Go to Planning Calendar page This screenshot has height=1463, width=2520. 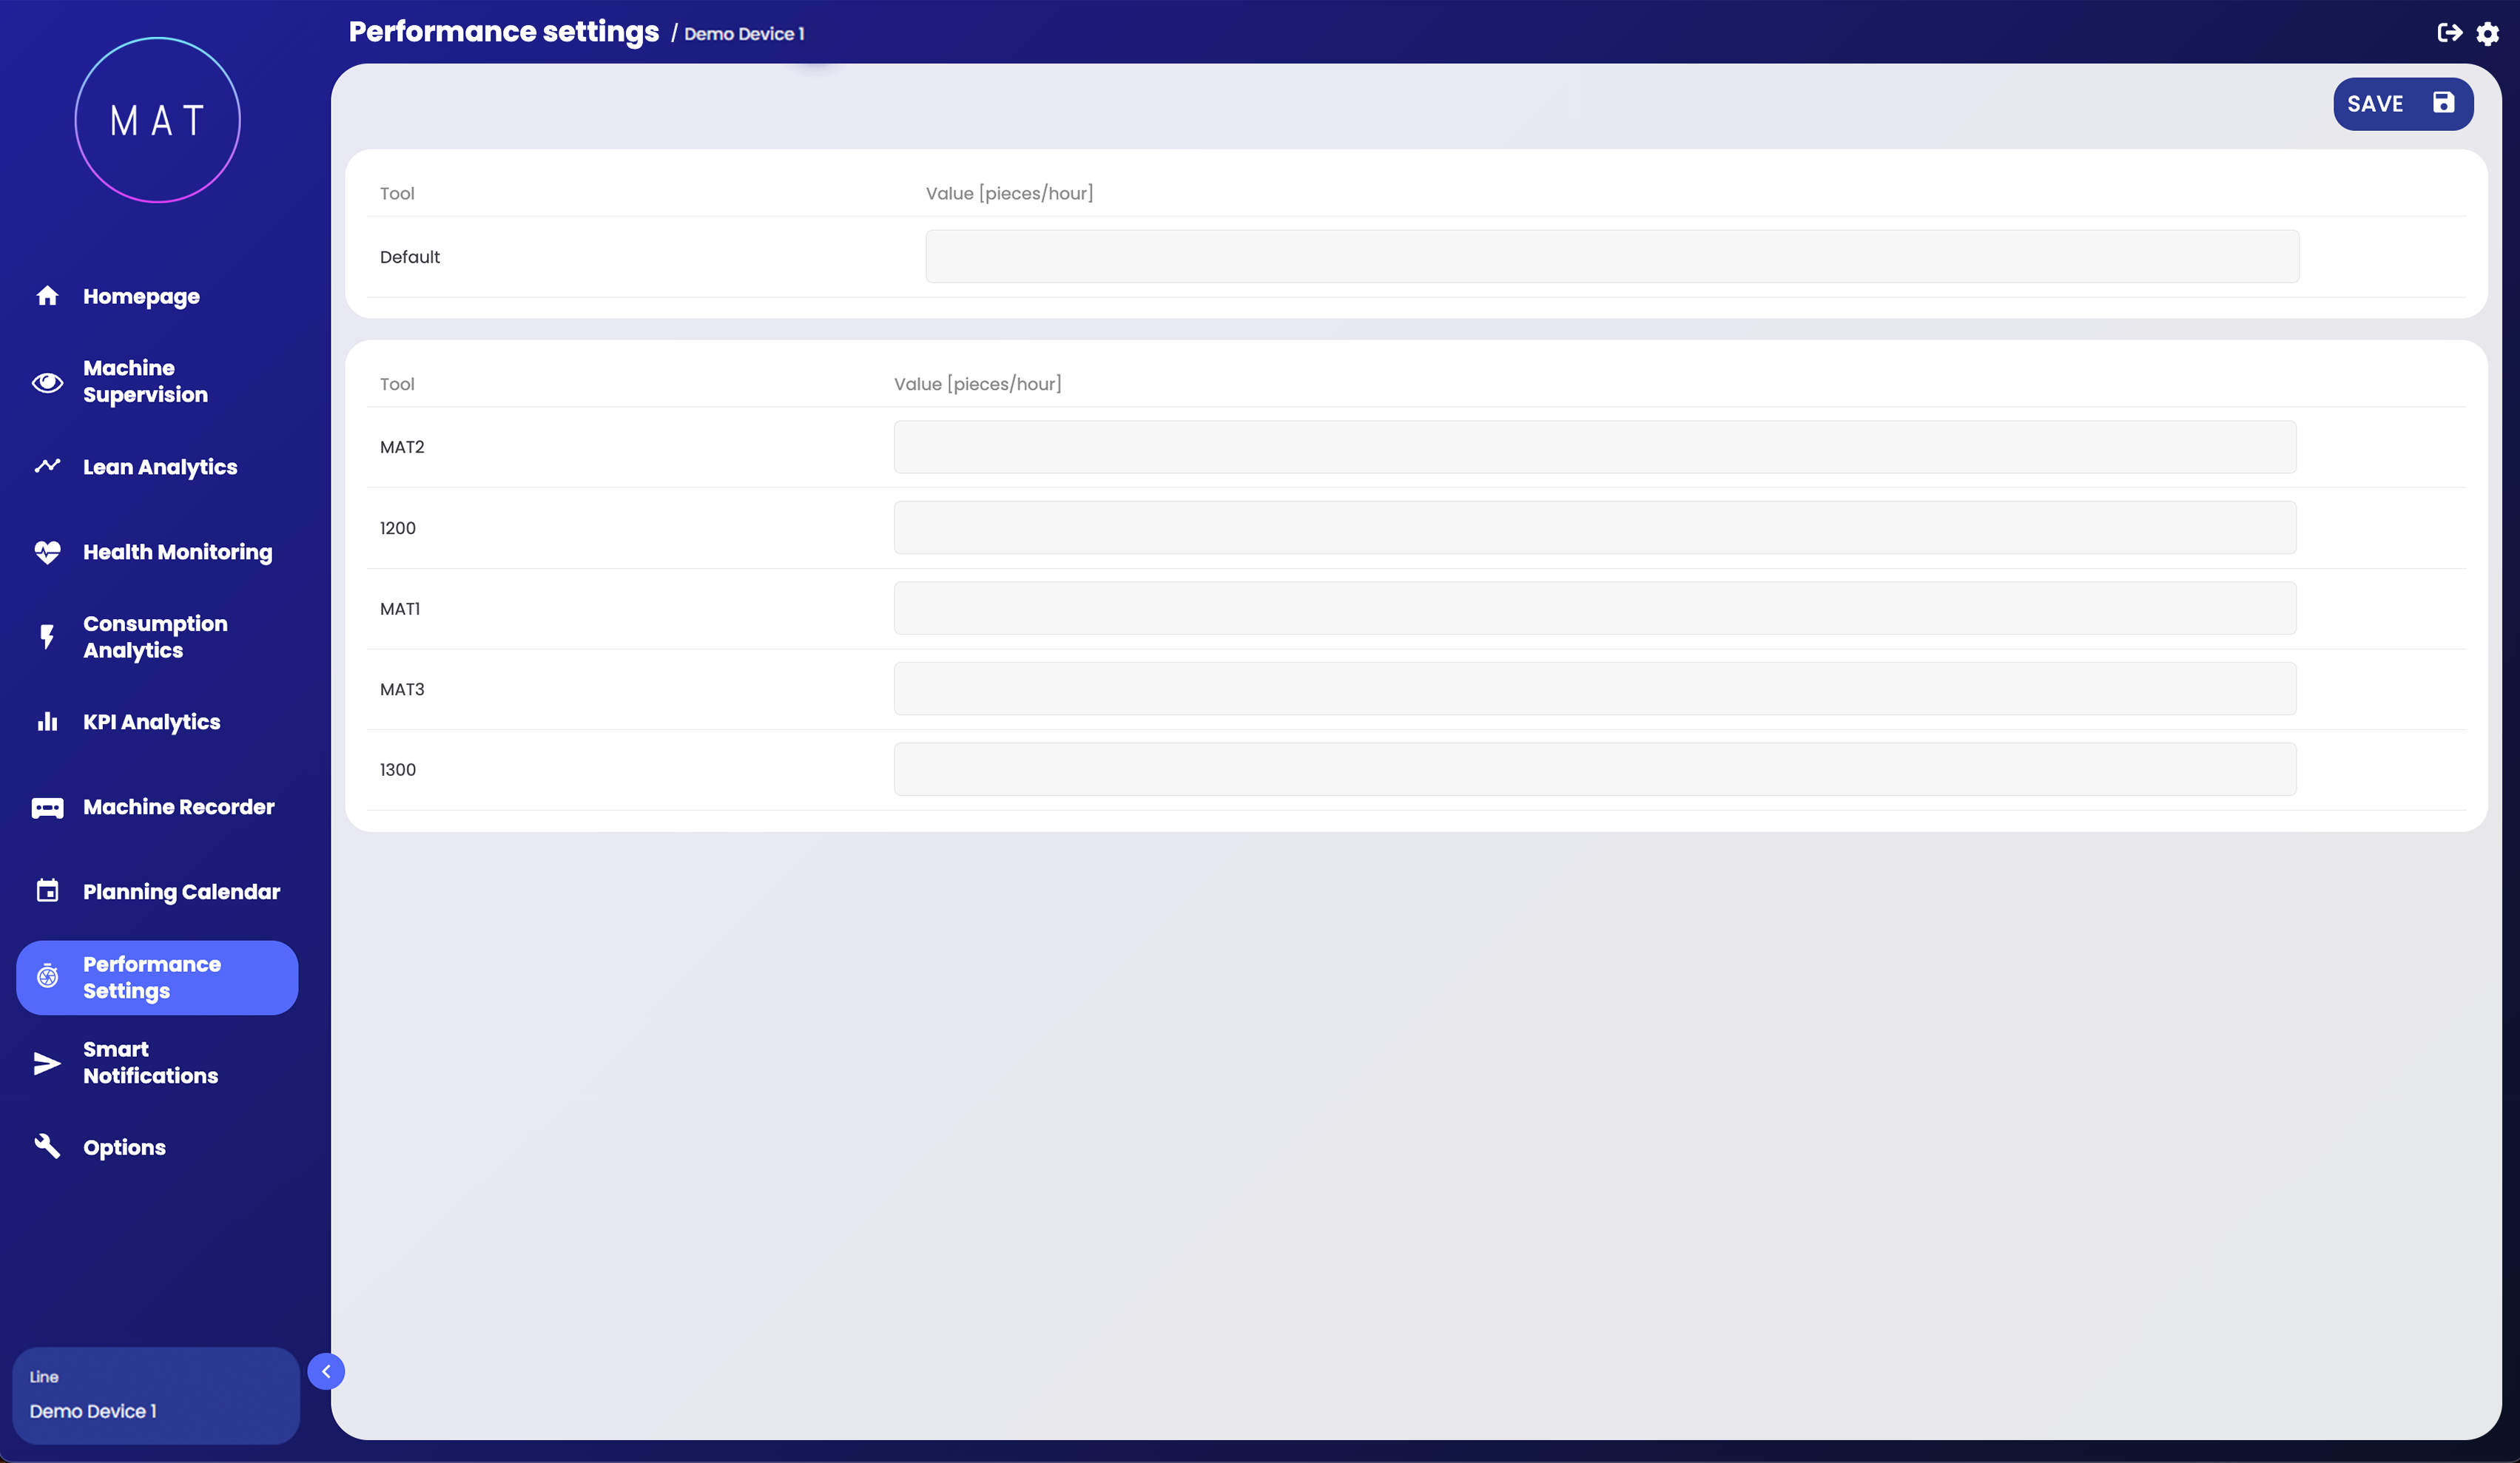pyautogui.click(x=181, y=892)
